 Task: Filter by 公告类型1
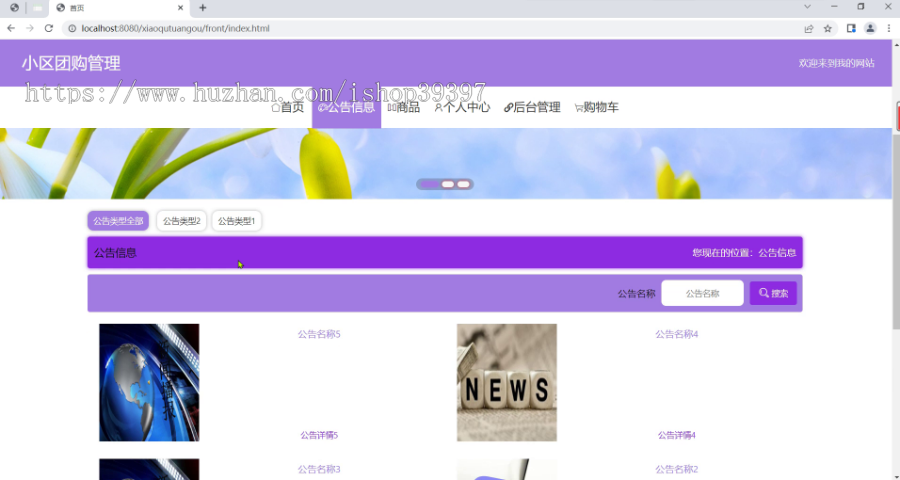[236, 221]
